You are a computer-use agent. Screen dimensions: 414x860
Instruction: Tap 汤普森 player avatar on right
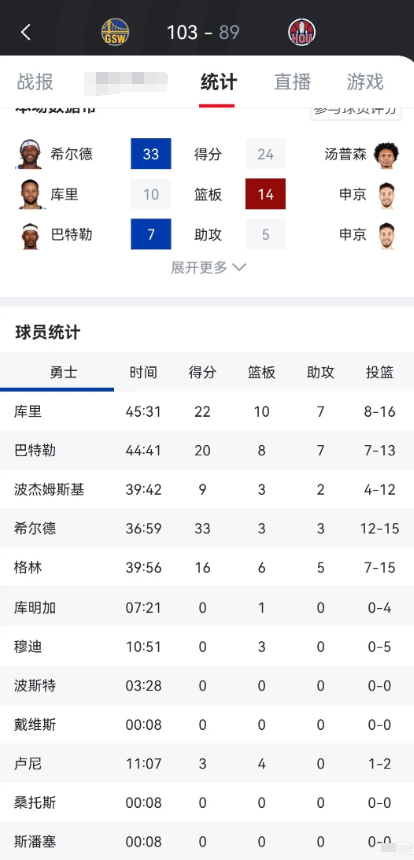[x=386, y=154]
